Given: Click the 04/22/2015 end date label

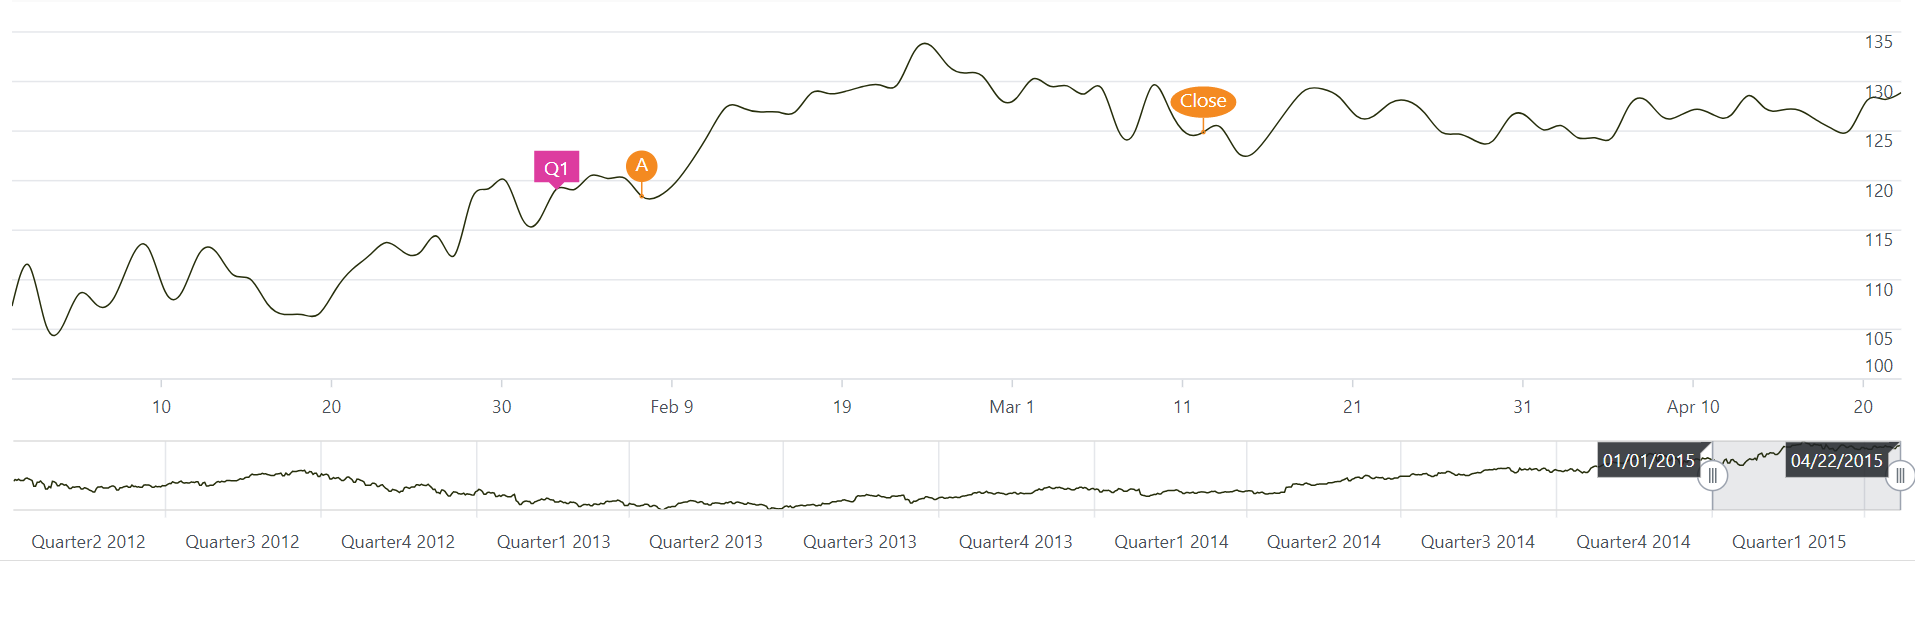Looking at the screenshot, I should point(1836,461).
